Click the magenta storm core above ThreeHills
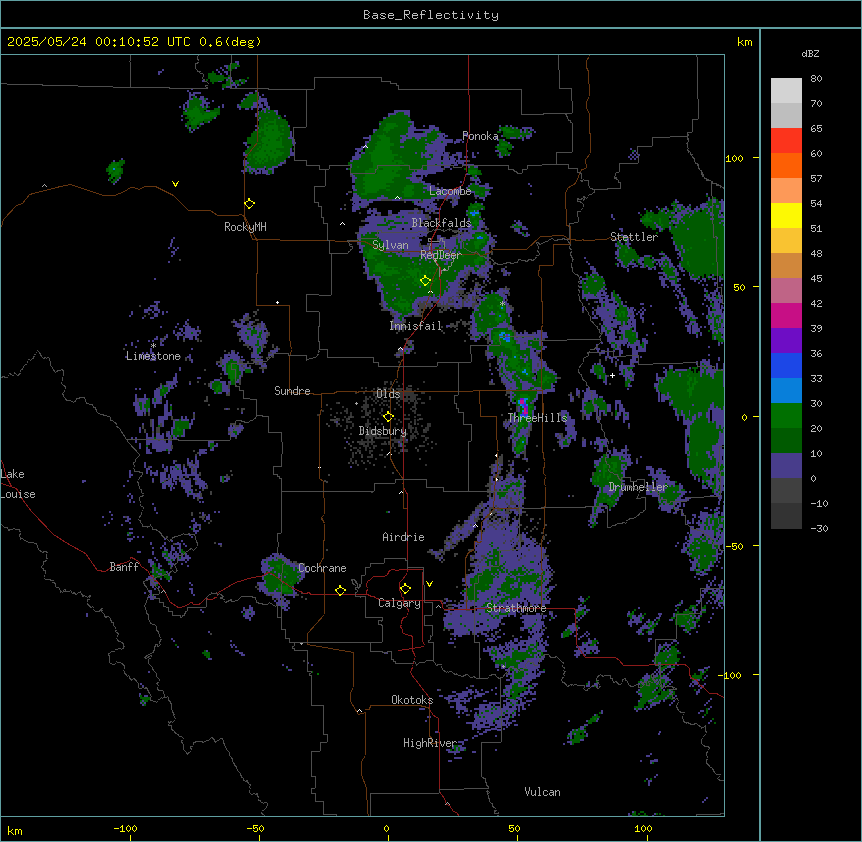This screenshot has width=862, height=842. click(x=524, y=406)
